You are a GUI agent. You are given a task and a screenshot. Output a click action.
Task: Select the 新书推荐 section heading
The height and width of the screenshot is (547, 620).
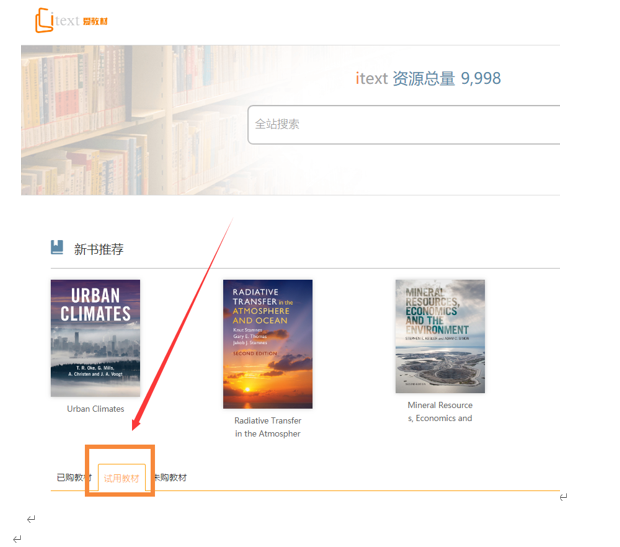(x=98, y=249)
